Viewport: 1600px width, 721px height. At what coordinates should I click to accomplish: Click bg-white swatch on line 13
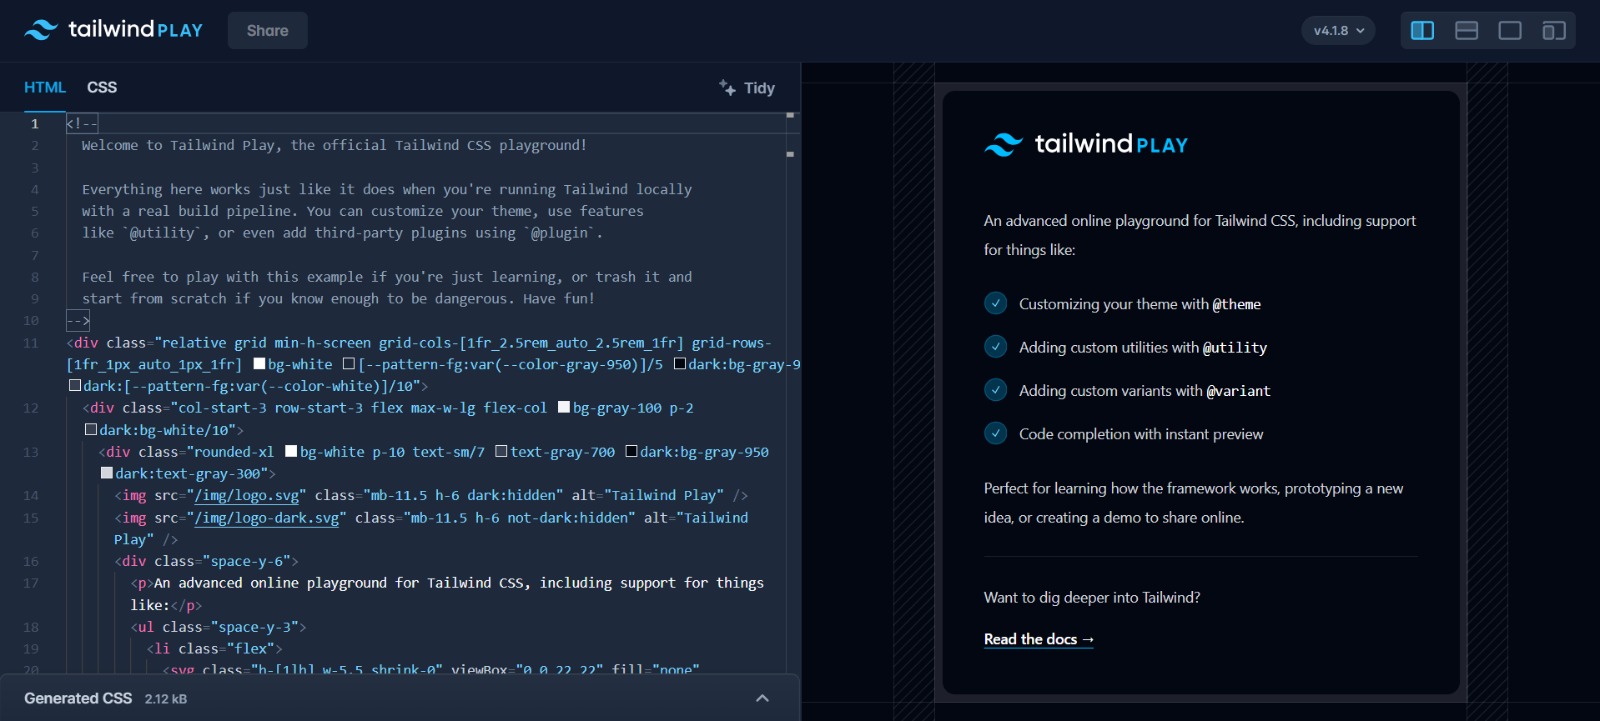292,451
